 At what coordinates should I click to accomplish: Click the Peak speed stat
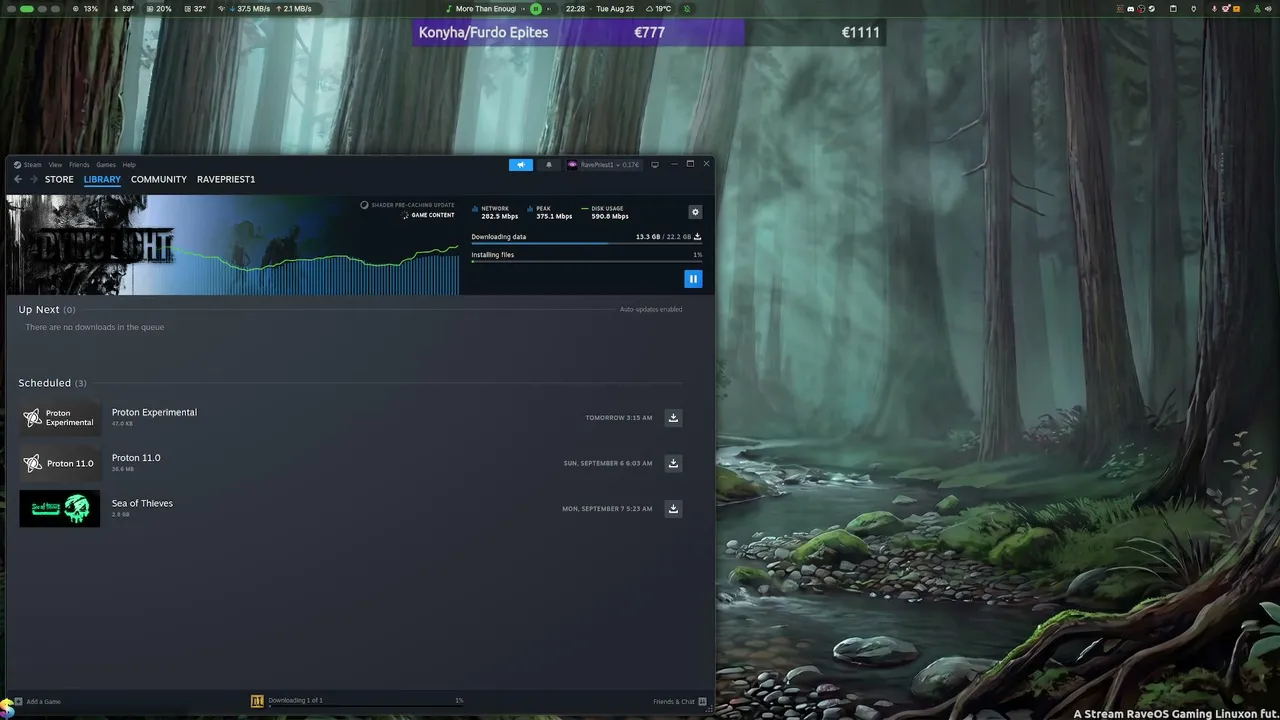point(550,212)
